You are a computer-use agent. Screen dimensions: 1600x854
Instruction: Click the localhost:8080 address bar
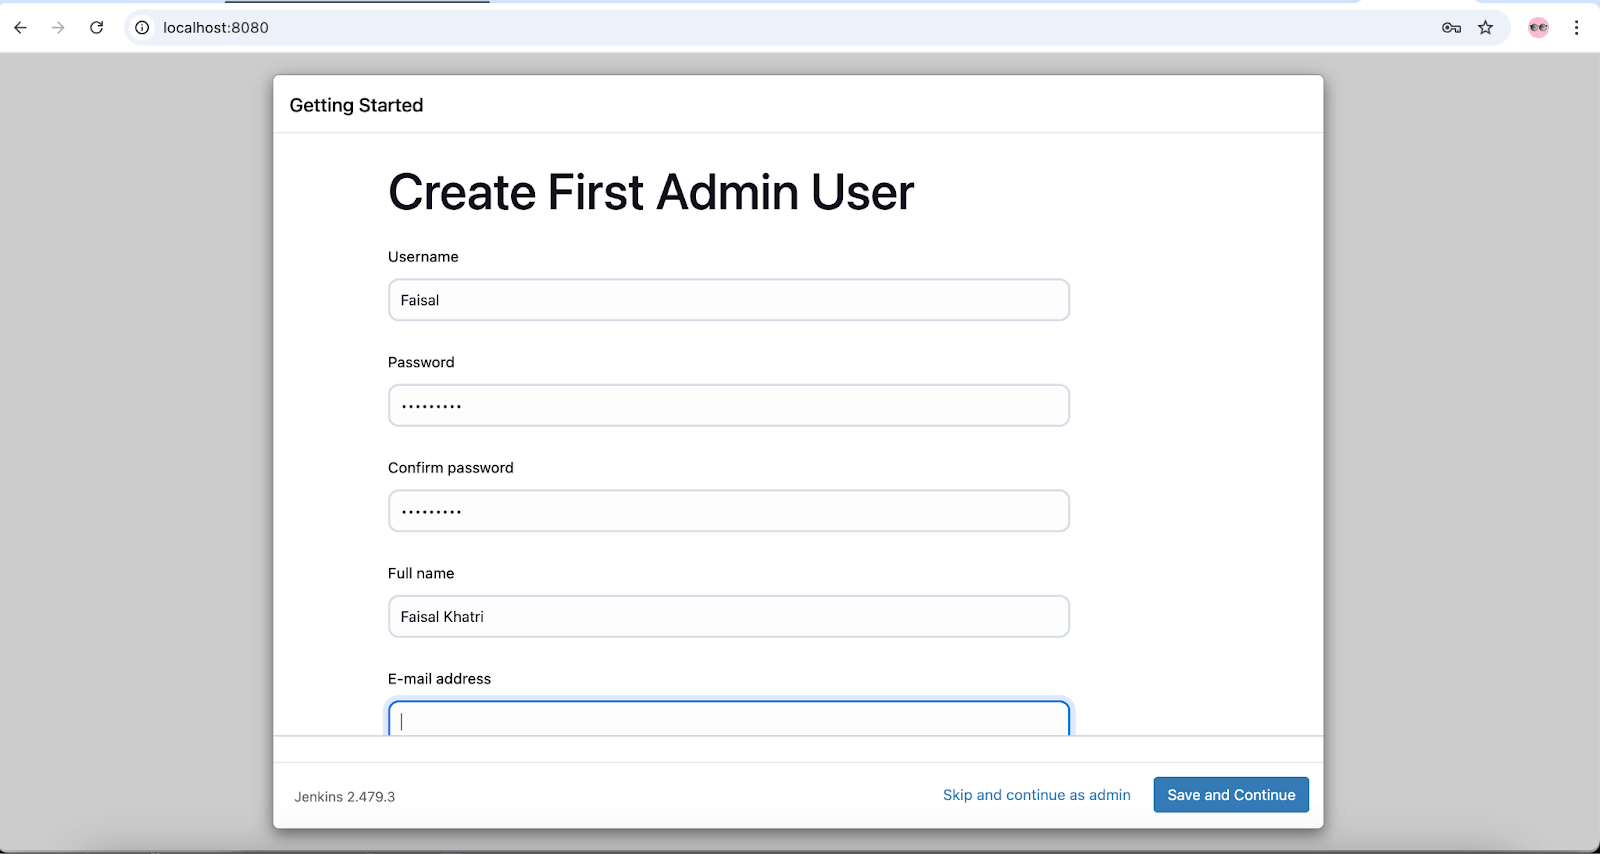coord(700,28)
